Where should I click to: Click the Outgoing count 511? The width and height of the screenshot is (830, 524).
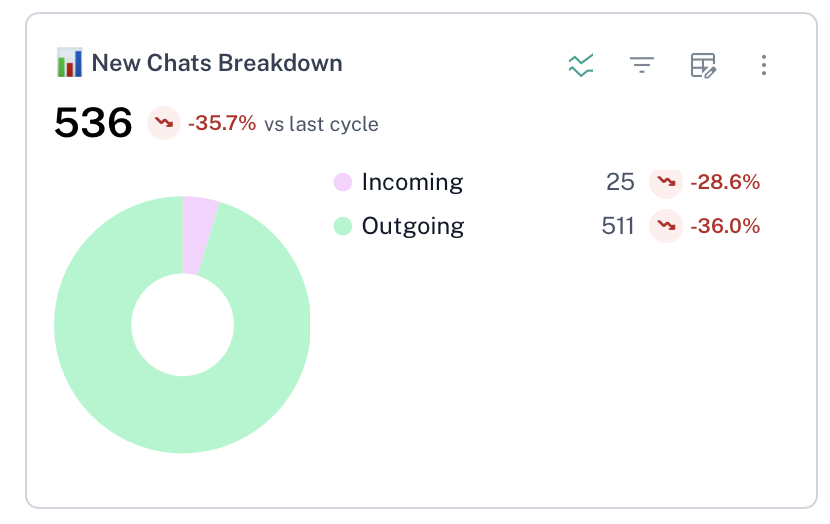[618, 226]
